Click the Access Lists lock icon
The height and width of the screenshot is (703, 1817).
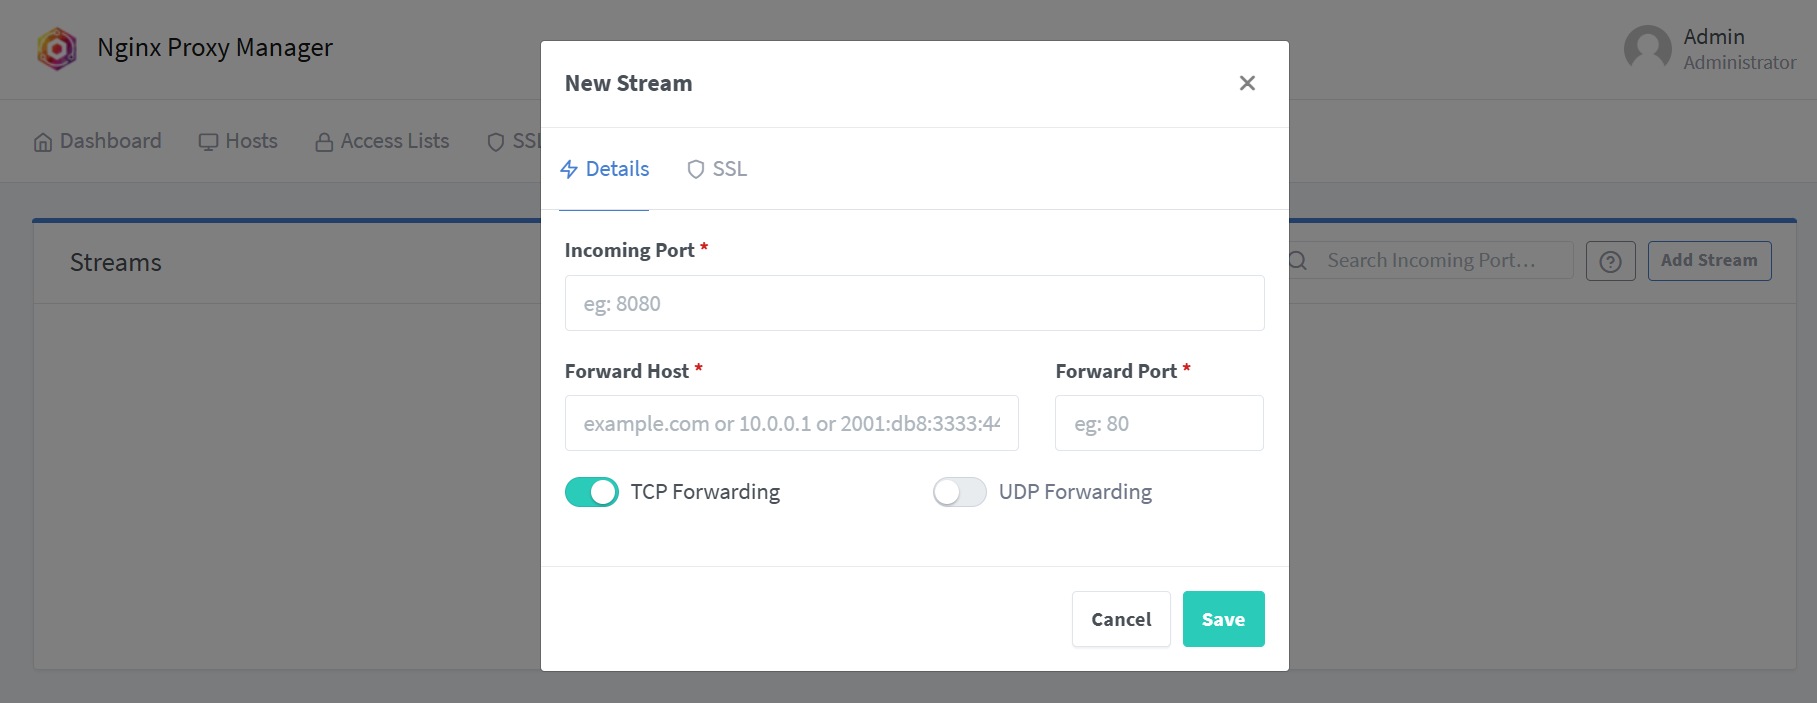(324, 142)
